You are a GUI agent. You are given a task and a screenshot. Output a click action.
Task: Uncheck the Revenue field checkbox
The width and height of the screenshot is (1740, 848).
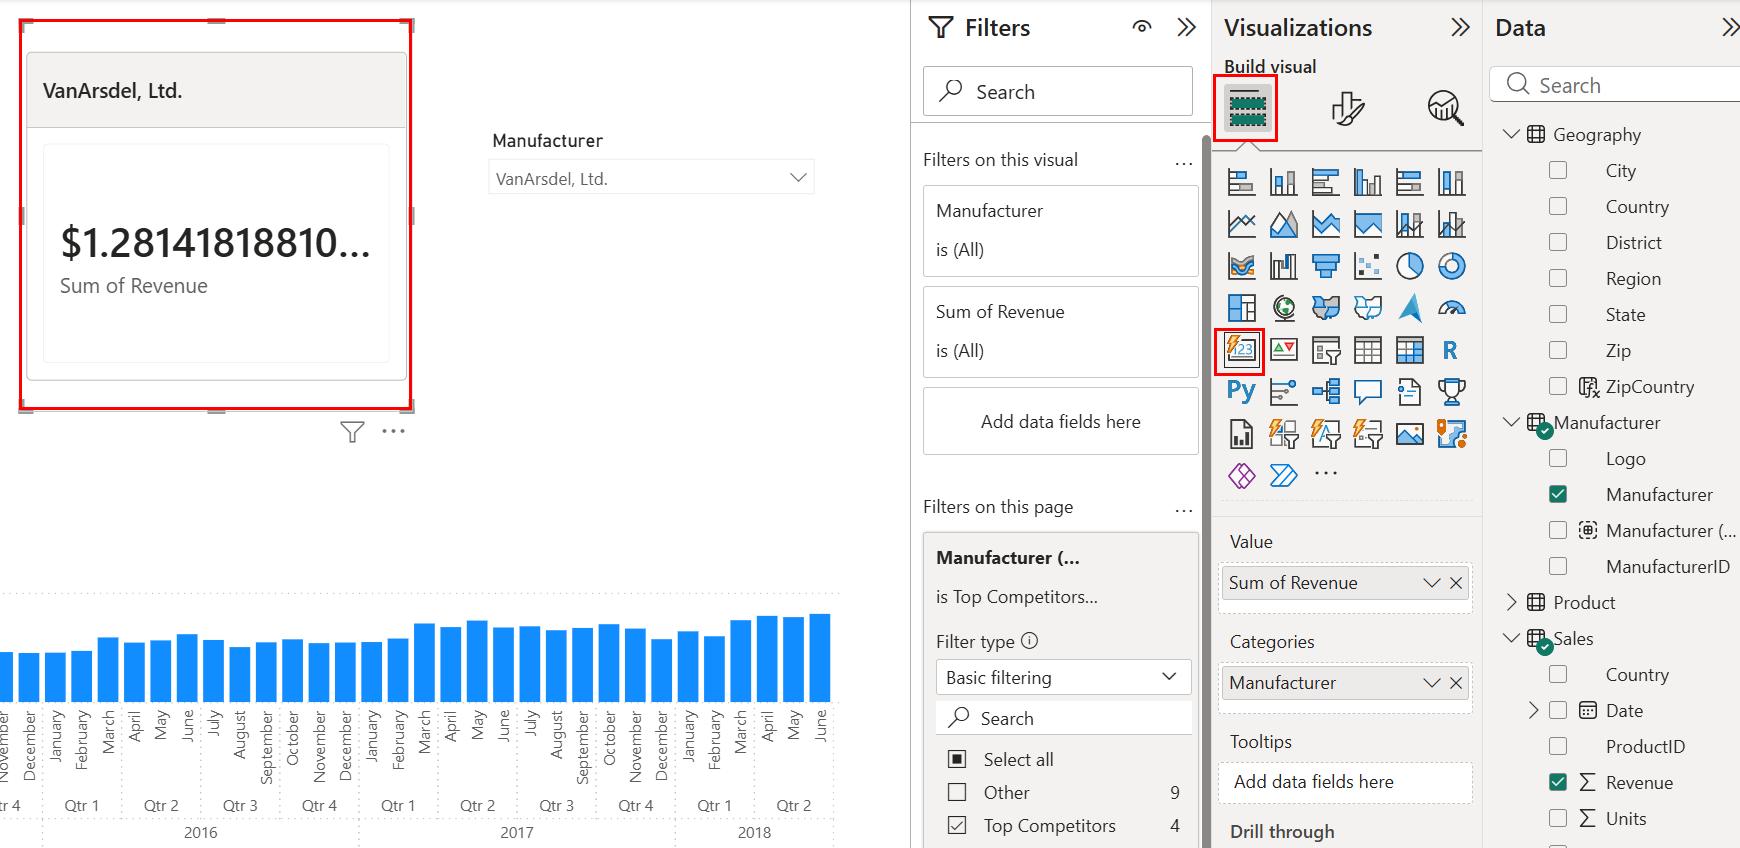tap(1558, 782)
